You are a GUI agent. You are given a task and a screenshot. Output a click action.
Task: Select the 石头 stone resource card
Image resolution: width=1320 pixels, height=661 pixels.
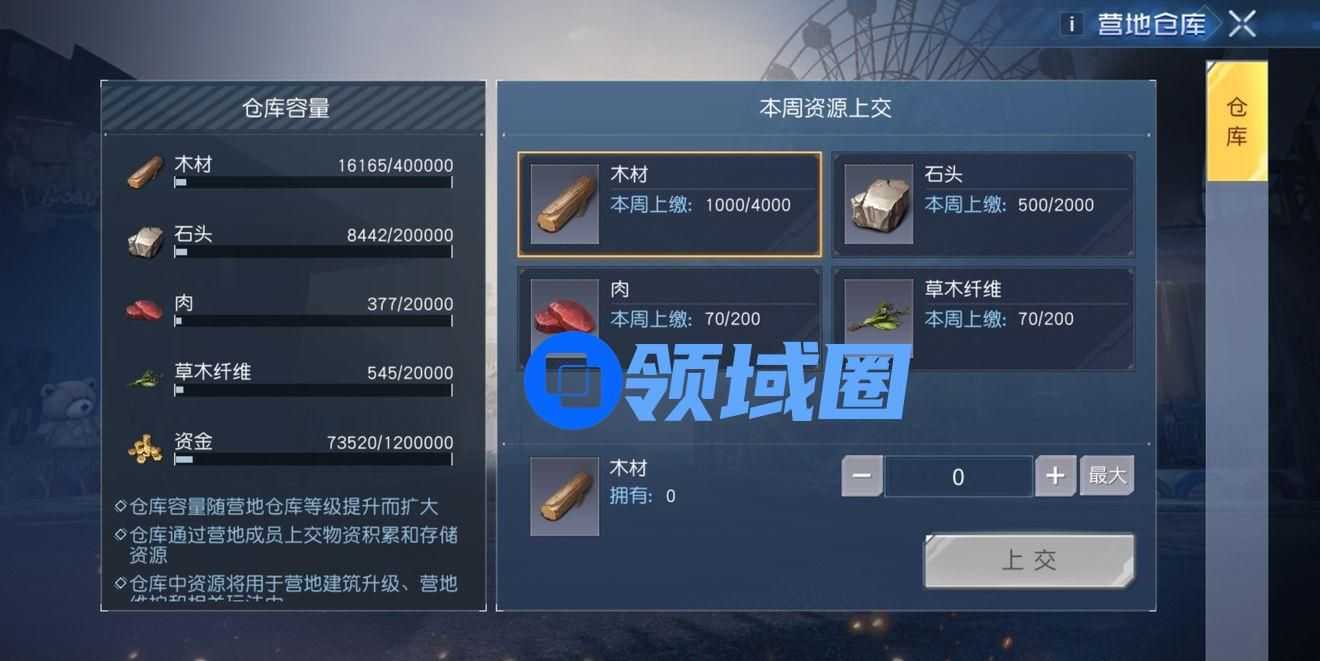(984, 204)
